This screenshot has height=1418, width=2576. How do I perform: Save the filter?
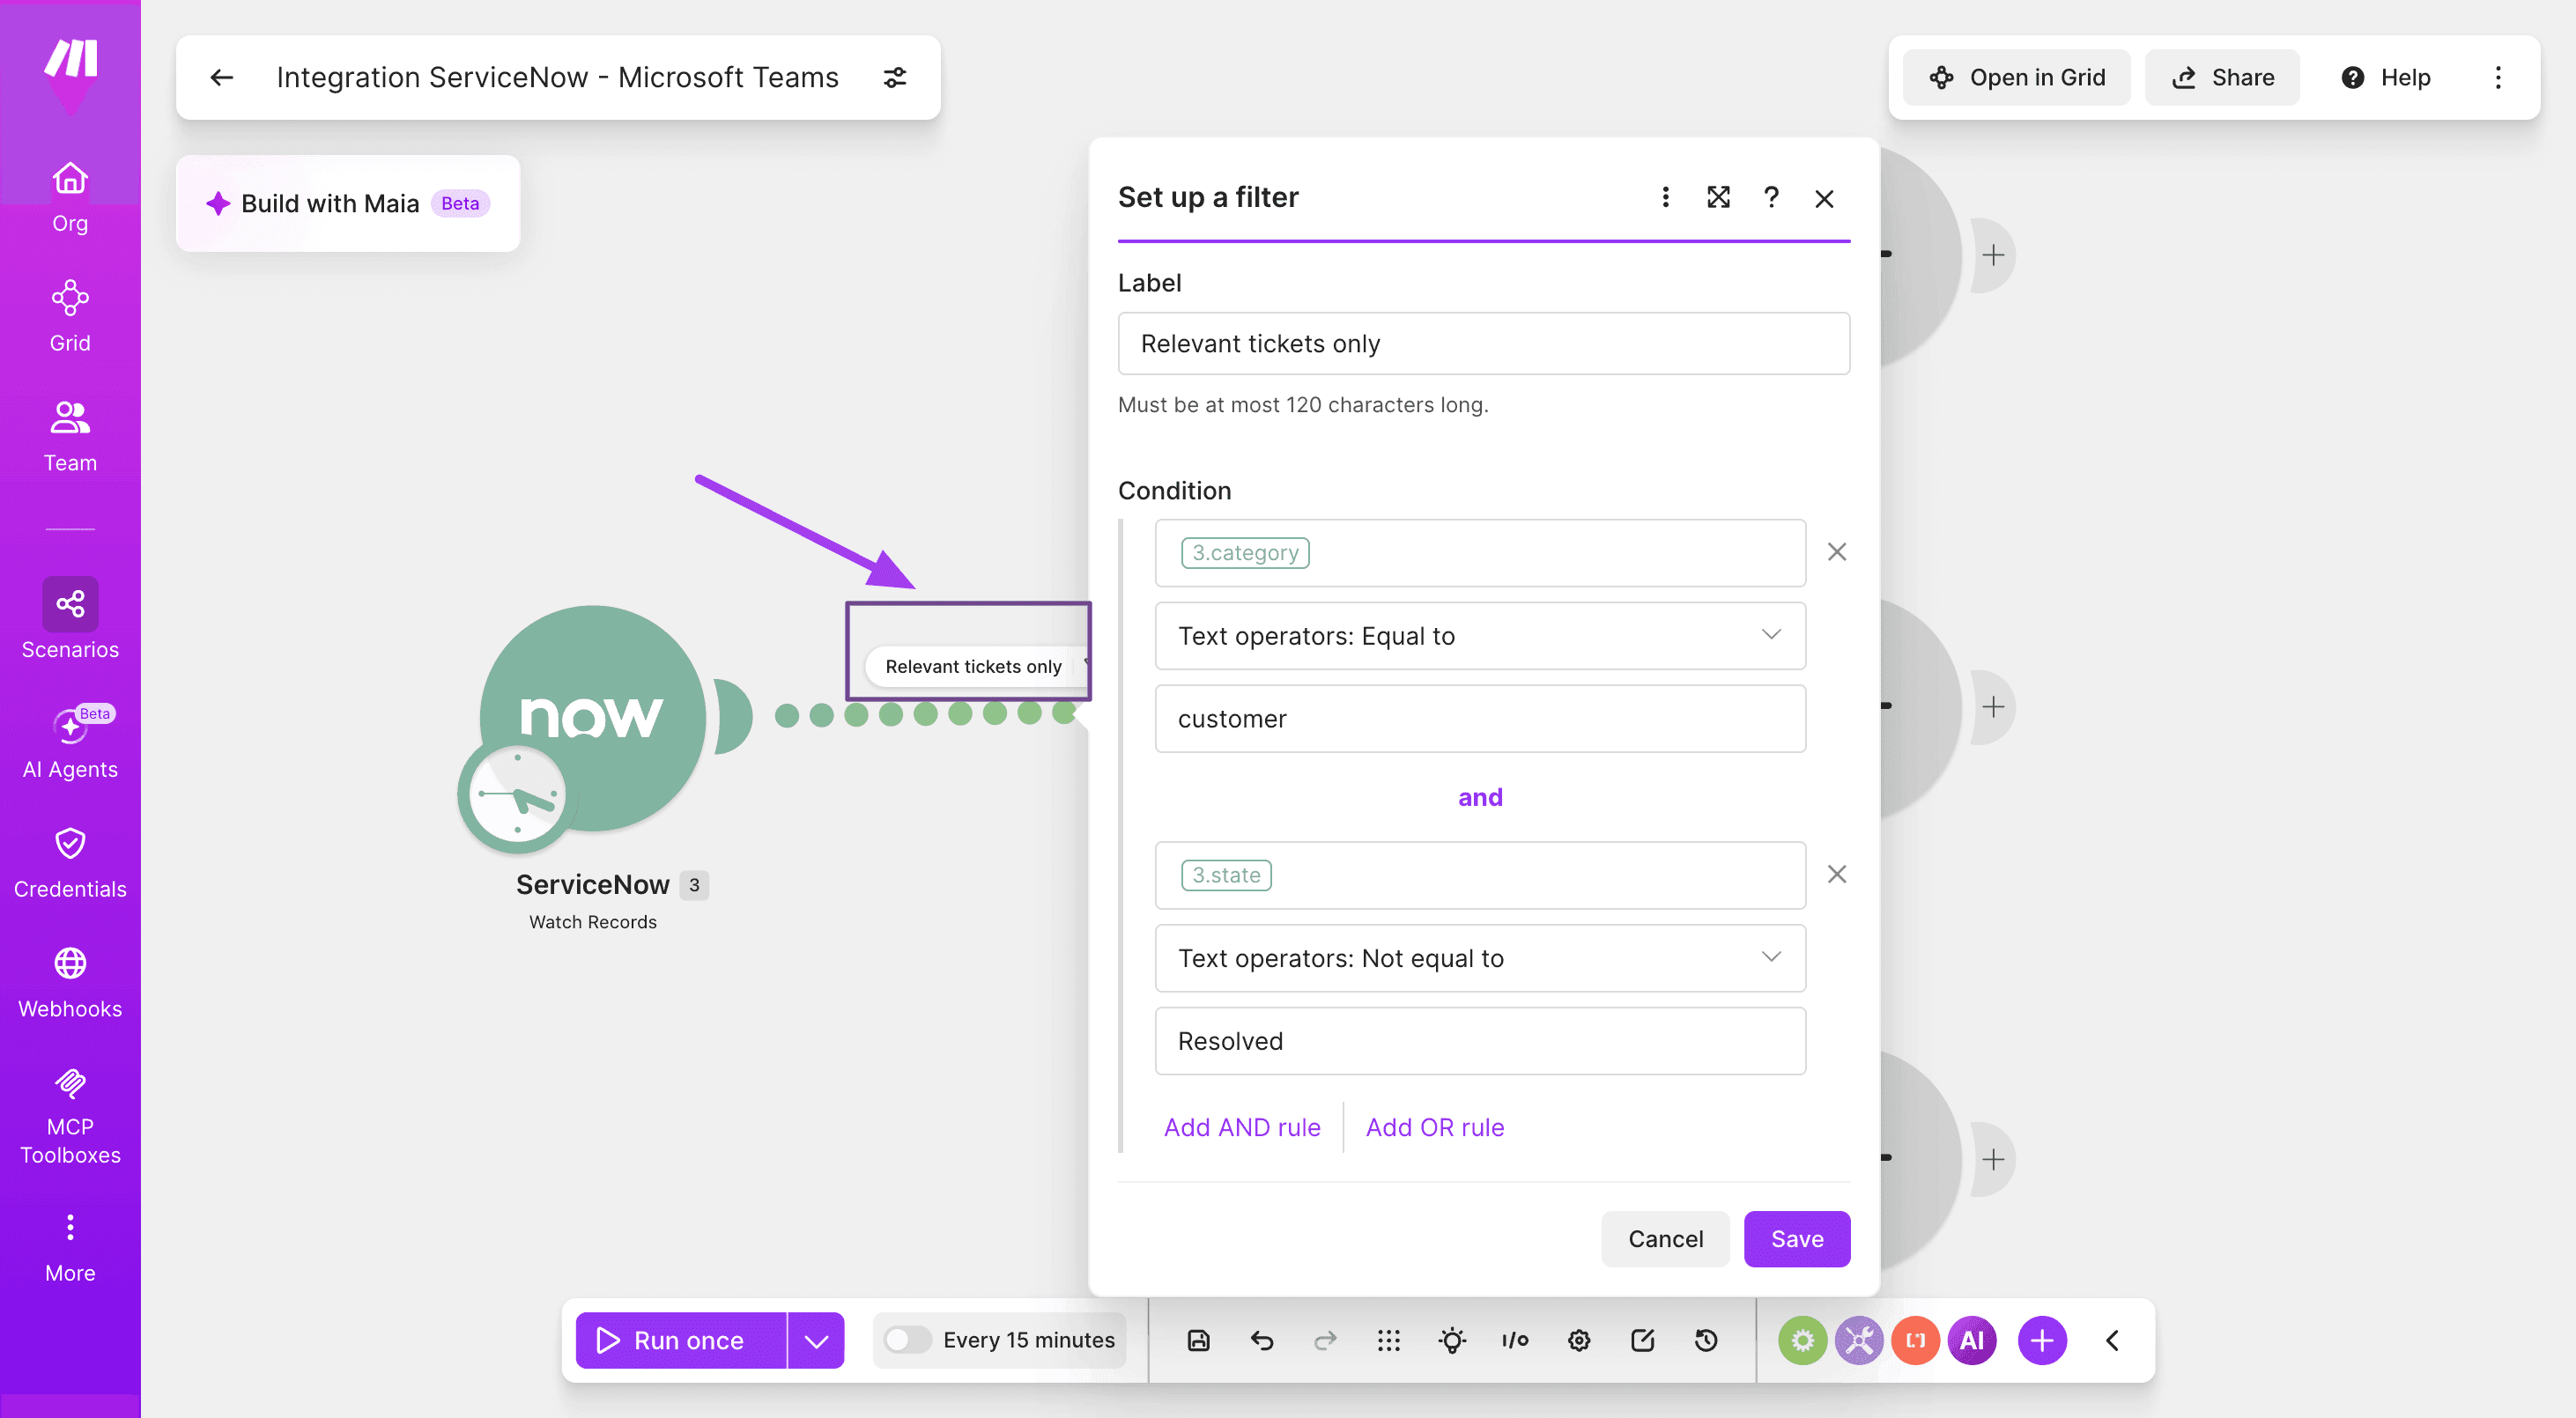(1797, 1239)
